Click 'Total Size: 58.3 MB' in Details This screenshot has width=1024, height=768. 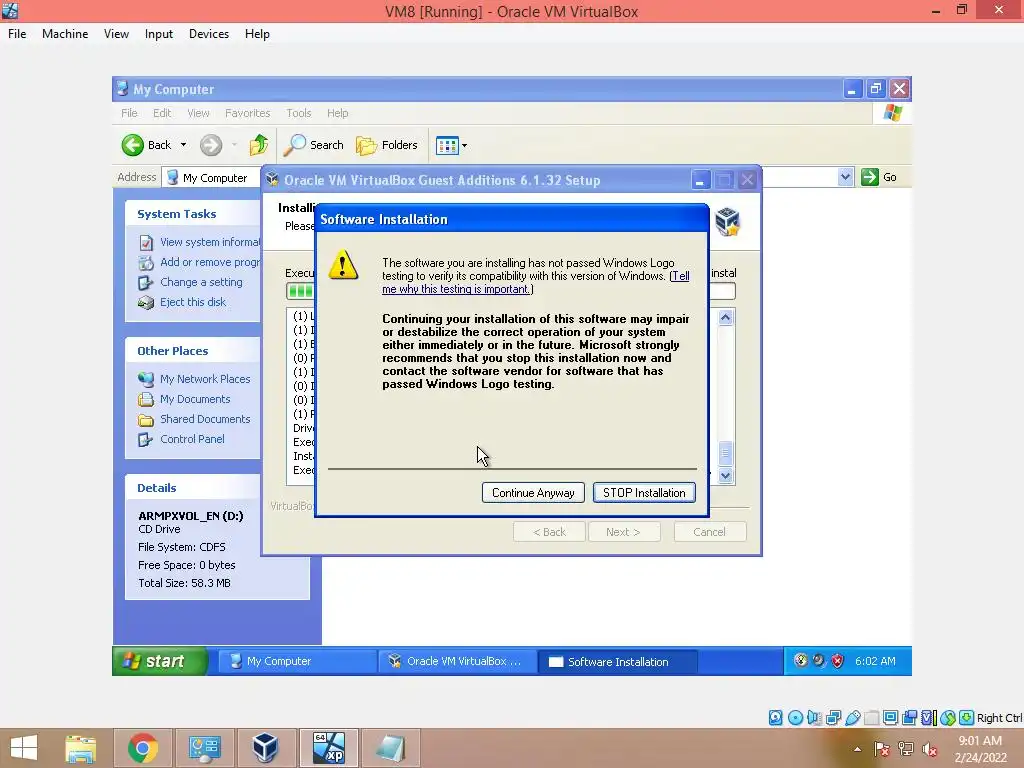184,583
